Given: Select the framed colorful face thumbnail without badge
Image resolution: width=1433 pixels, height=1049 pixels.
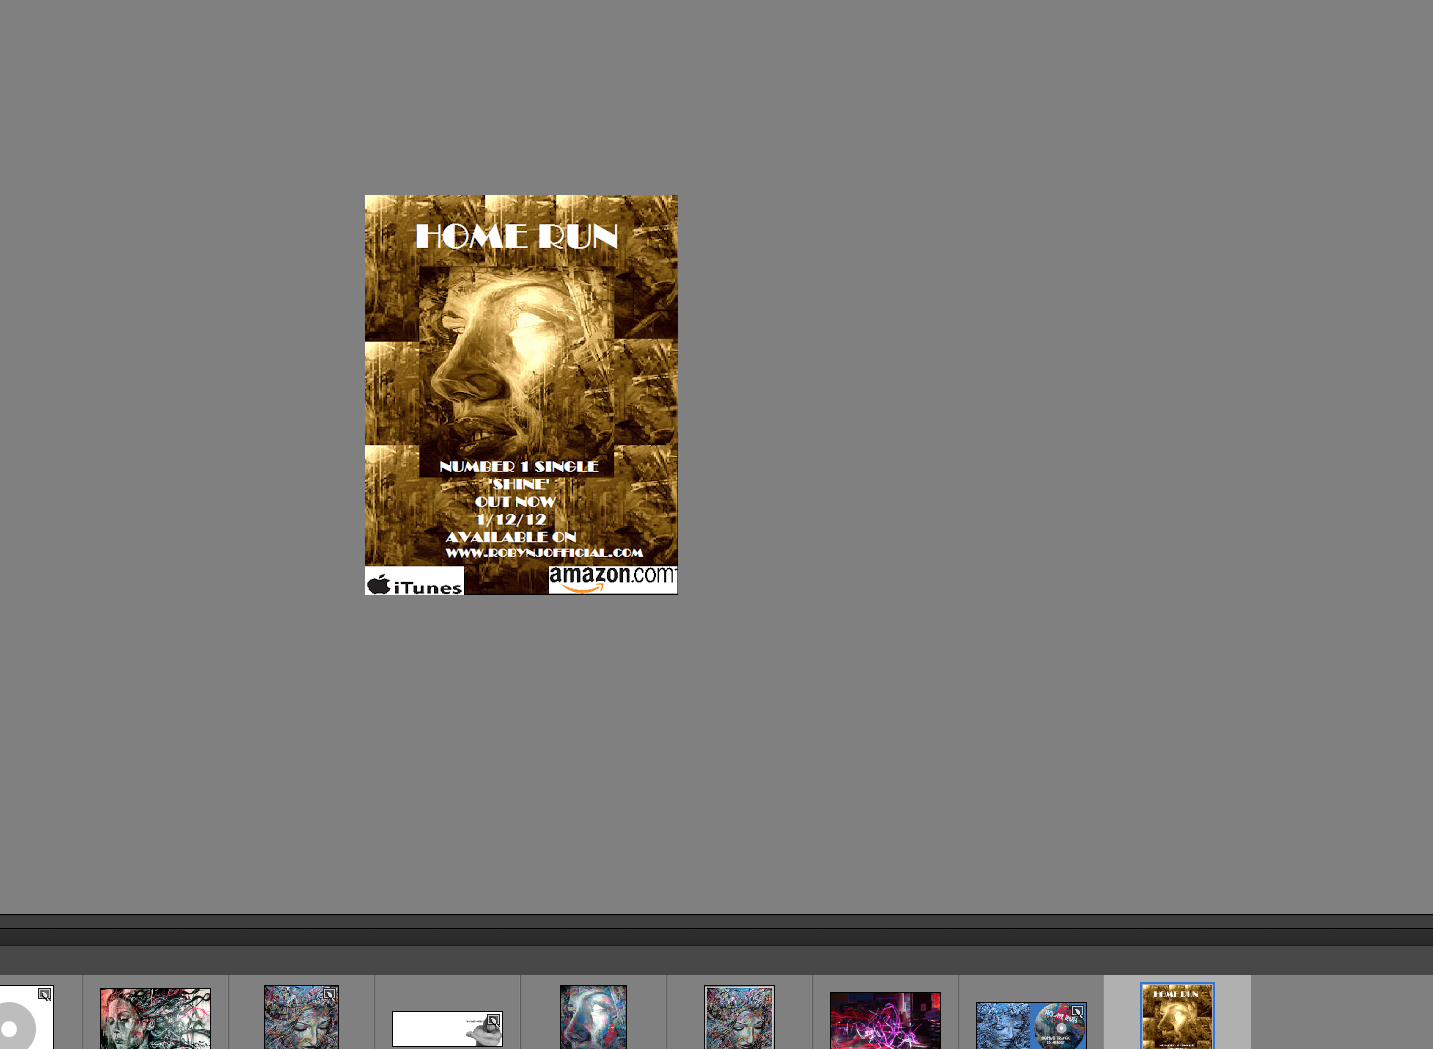Looking at the screenshot, I should (x=739, y=1018).
